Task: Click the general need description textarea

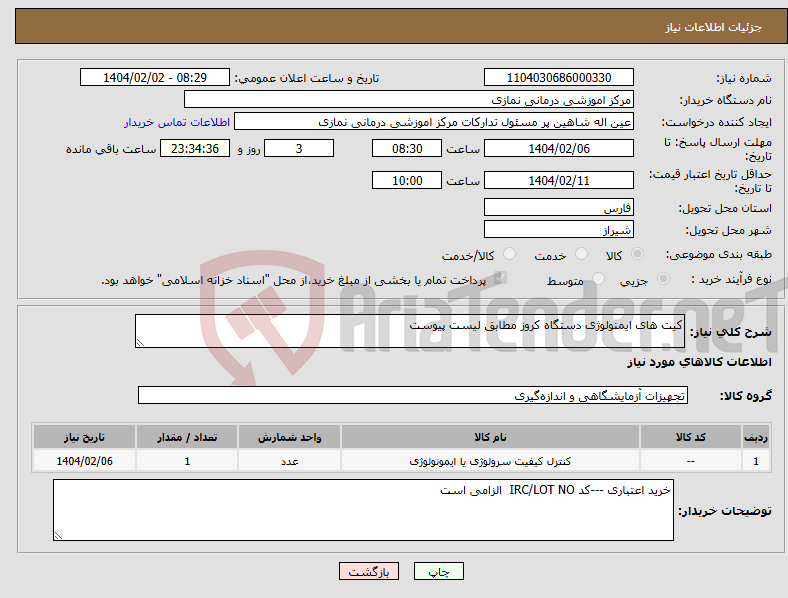Action: [410, 331]
